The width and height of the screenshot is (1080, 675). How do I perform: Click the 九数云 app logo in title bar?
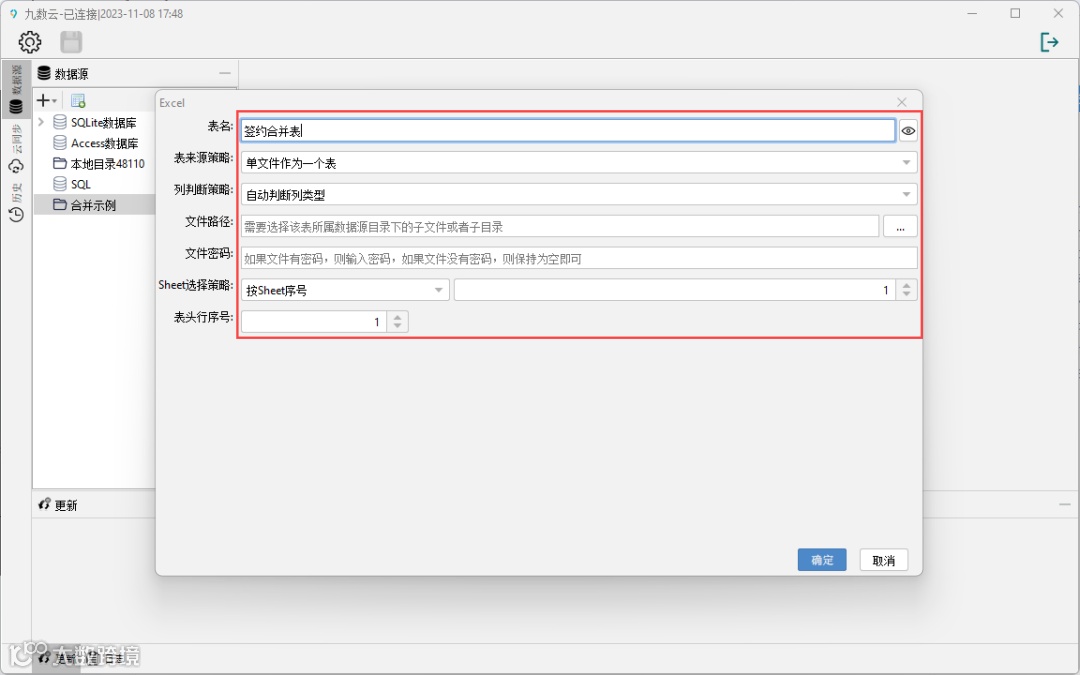pyautogui.click(x=12, y=13)
